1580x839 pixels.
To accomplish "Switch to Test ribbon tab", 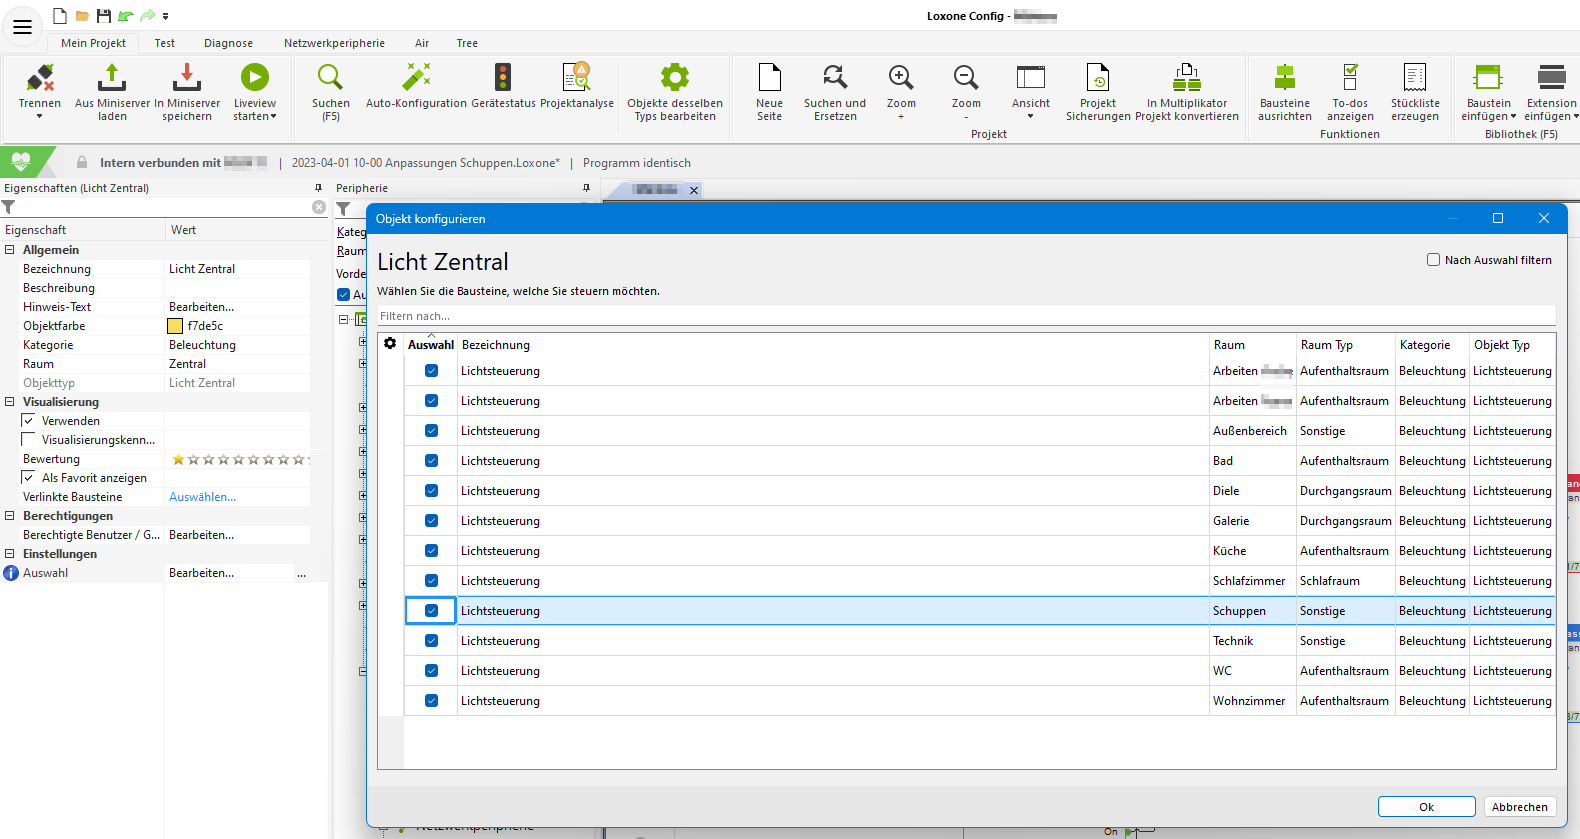I will [165, 43].
